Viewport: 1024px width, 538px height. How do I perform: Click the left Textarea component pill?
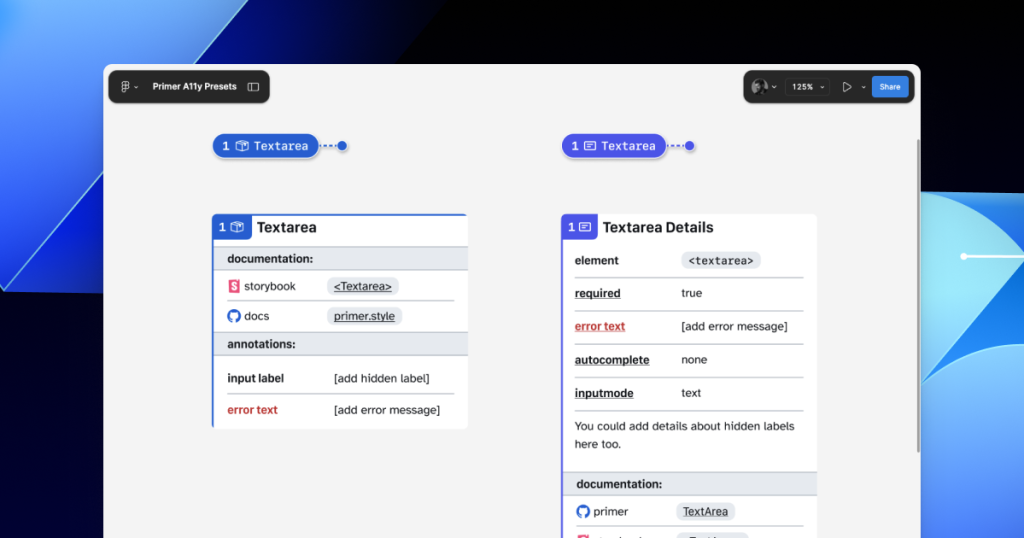[x=265, y=146]
